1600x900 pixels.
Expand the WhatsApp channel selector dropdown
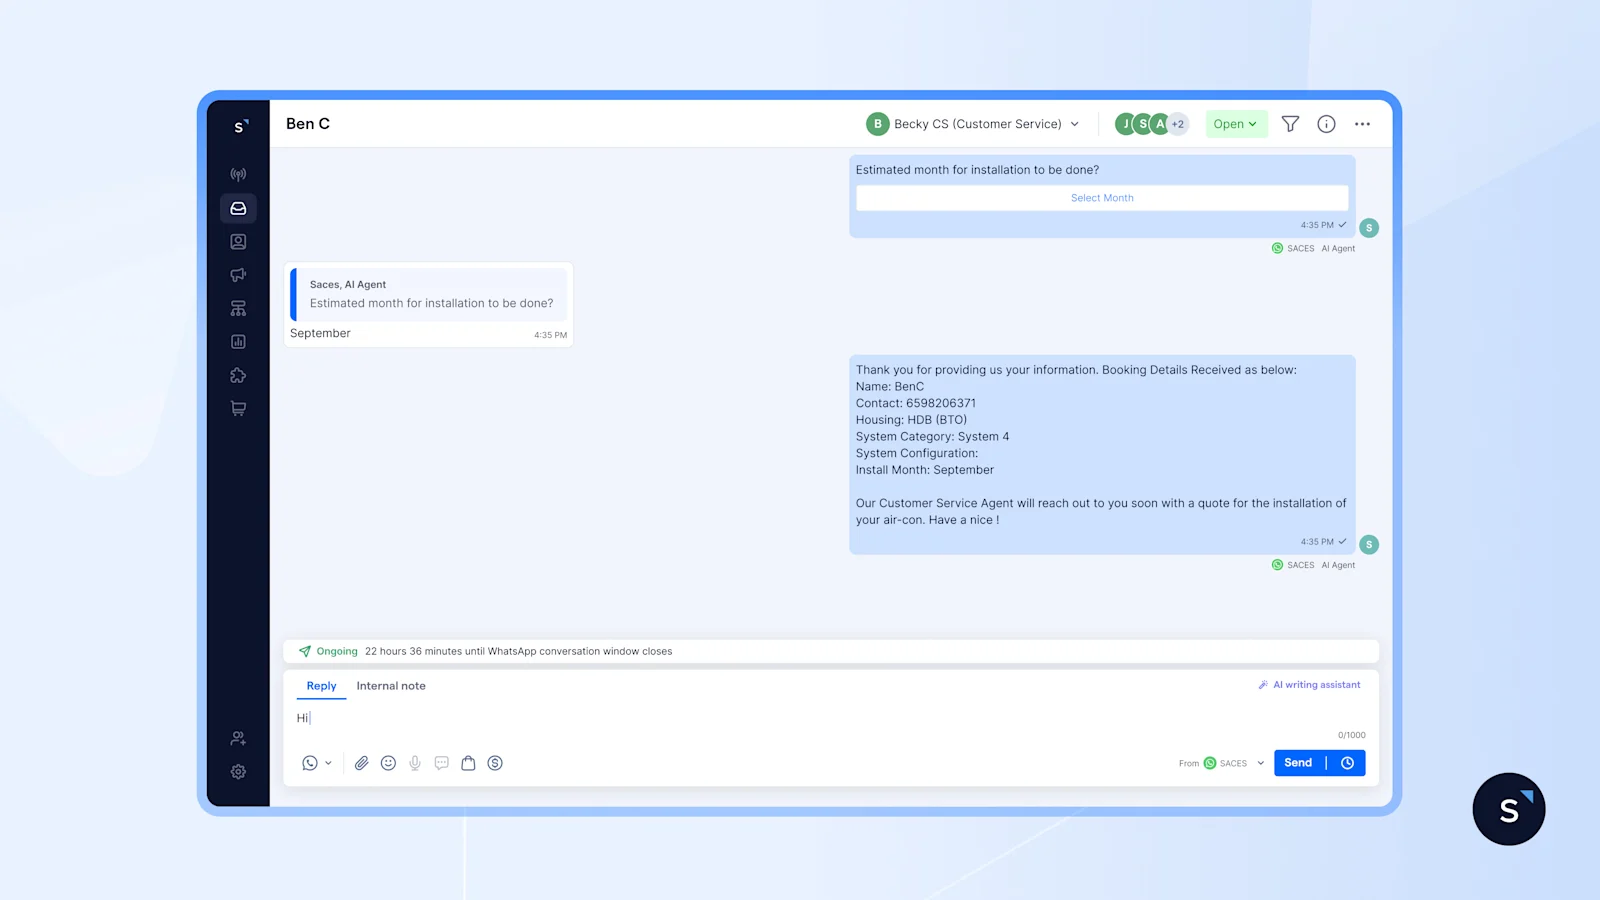pyautogui.click(x=317, y=763)
